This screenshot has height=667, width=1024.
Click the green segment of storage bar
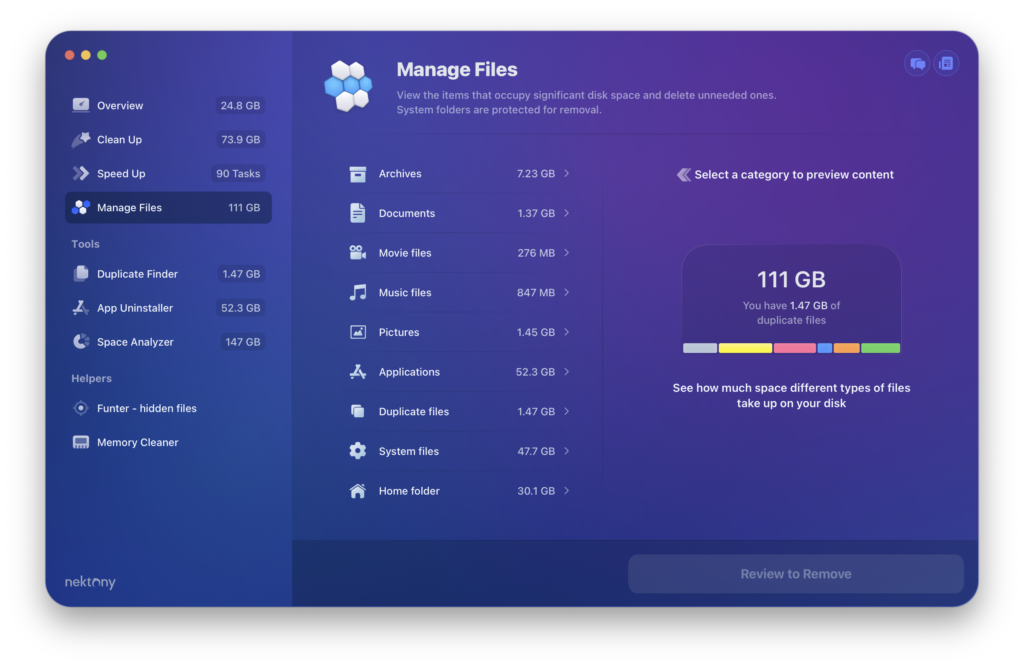[880, 348]
